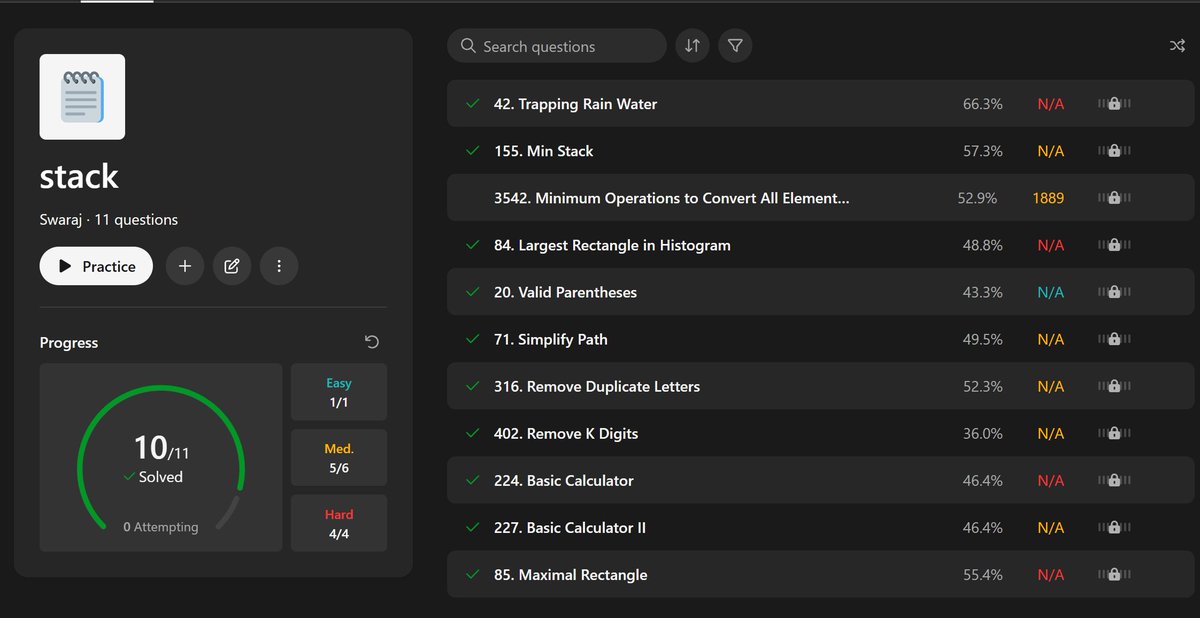Viewport: 1200px width, 618px height.
Task: Open 224. Basic Calculator question
Action: 820,480
